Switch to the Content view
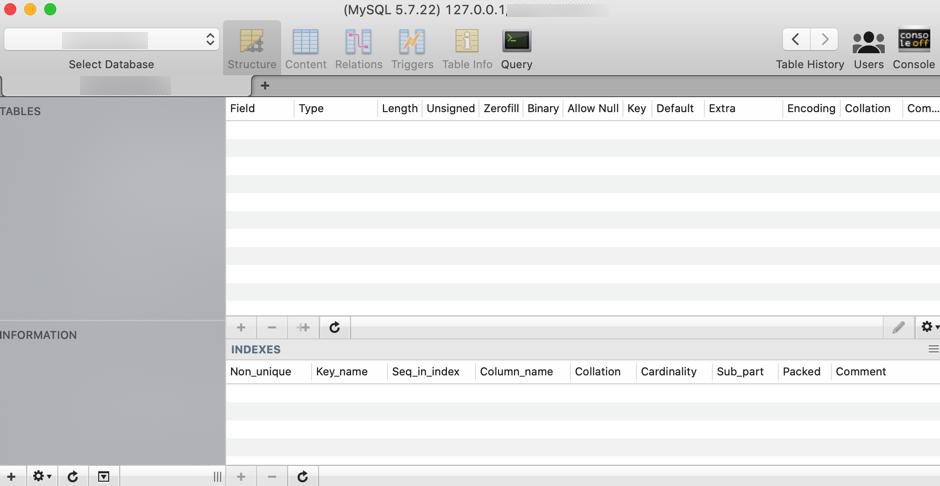Screen dimensions: 940x486 tap(306, 48)
